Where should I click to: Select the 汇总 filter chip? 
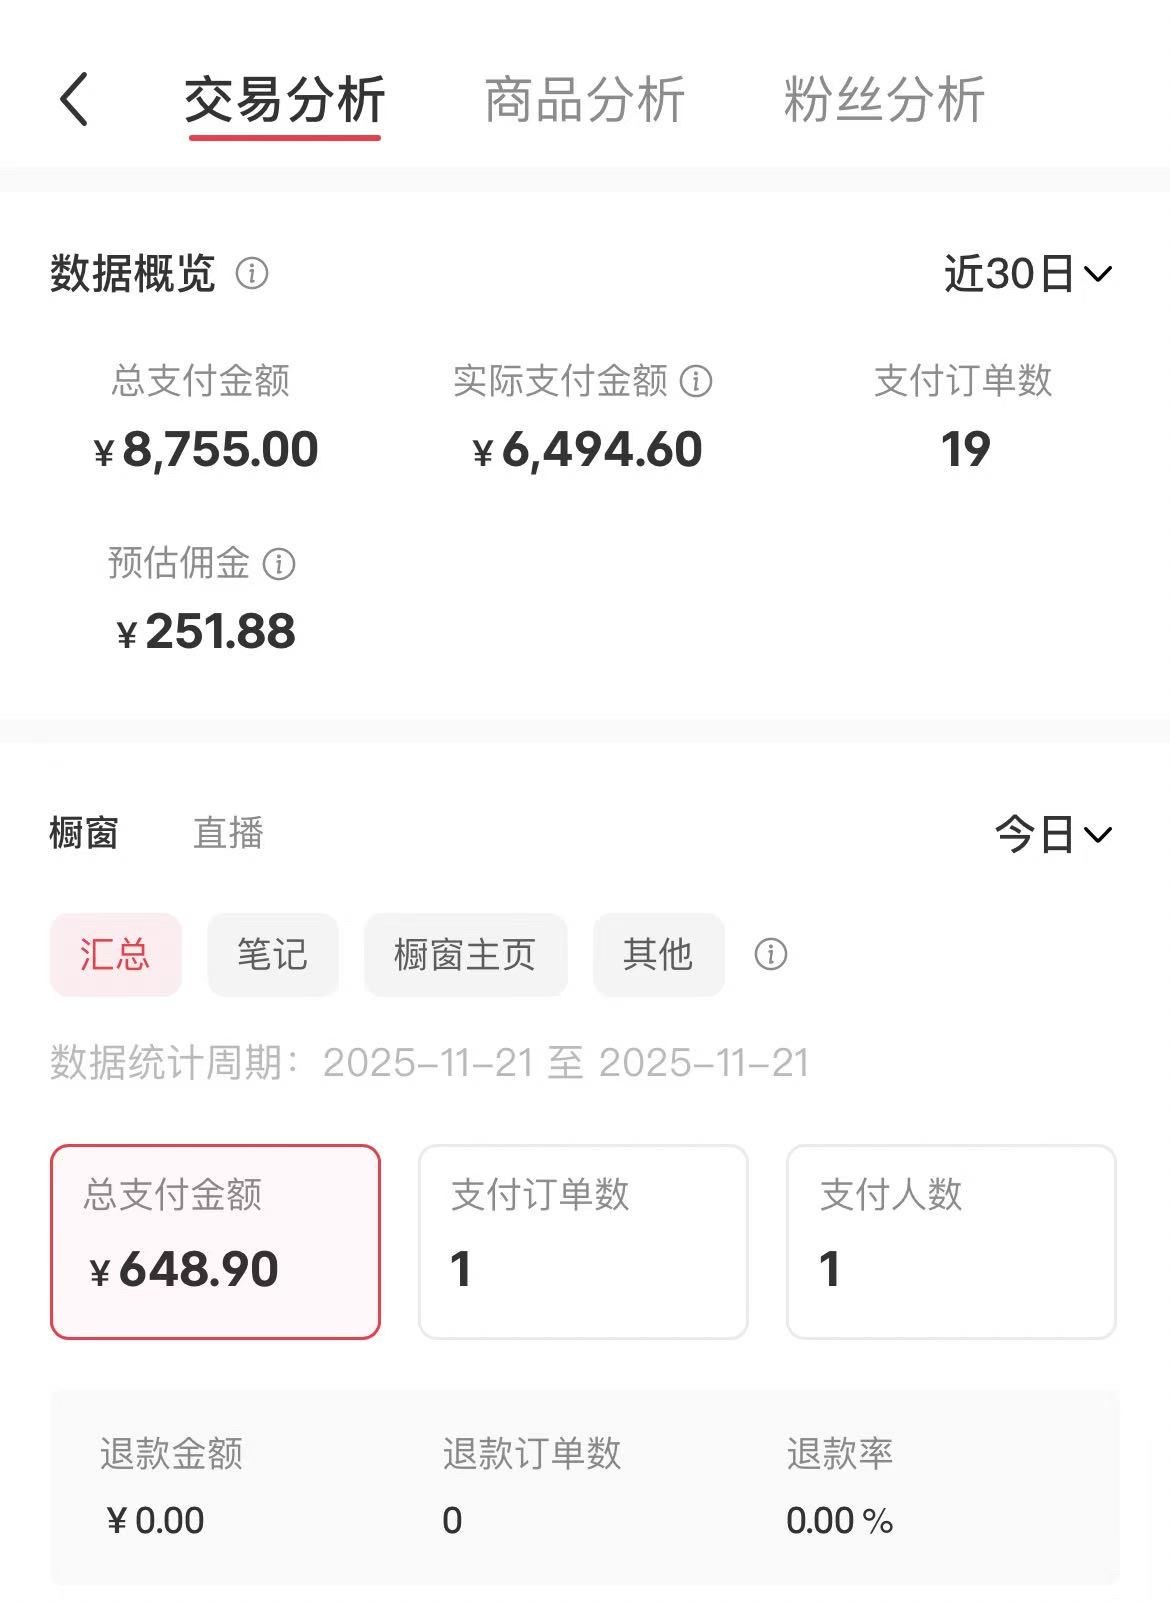[x=116, y=954]
